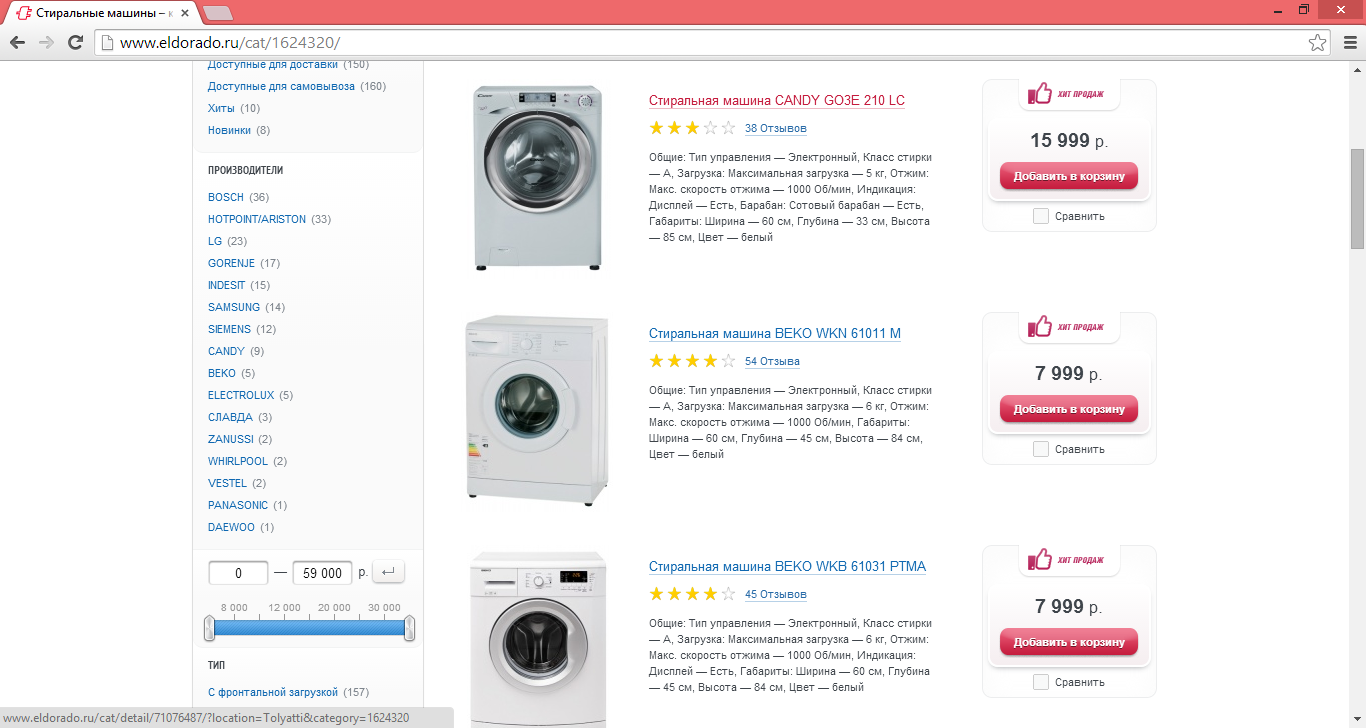Bookmark page with the star icon
1366x728 pixels.
pyautogui.click(x=1318, y=42)
